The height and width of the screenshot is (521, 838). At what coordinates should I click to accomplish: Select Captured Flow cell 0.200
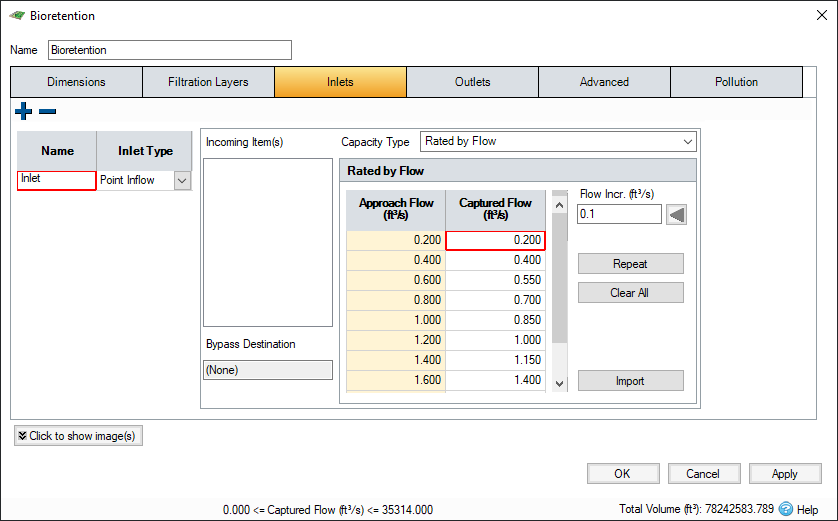[495, 240]
